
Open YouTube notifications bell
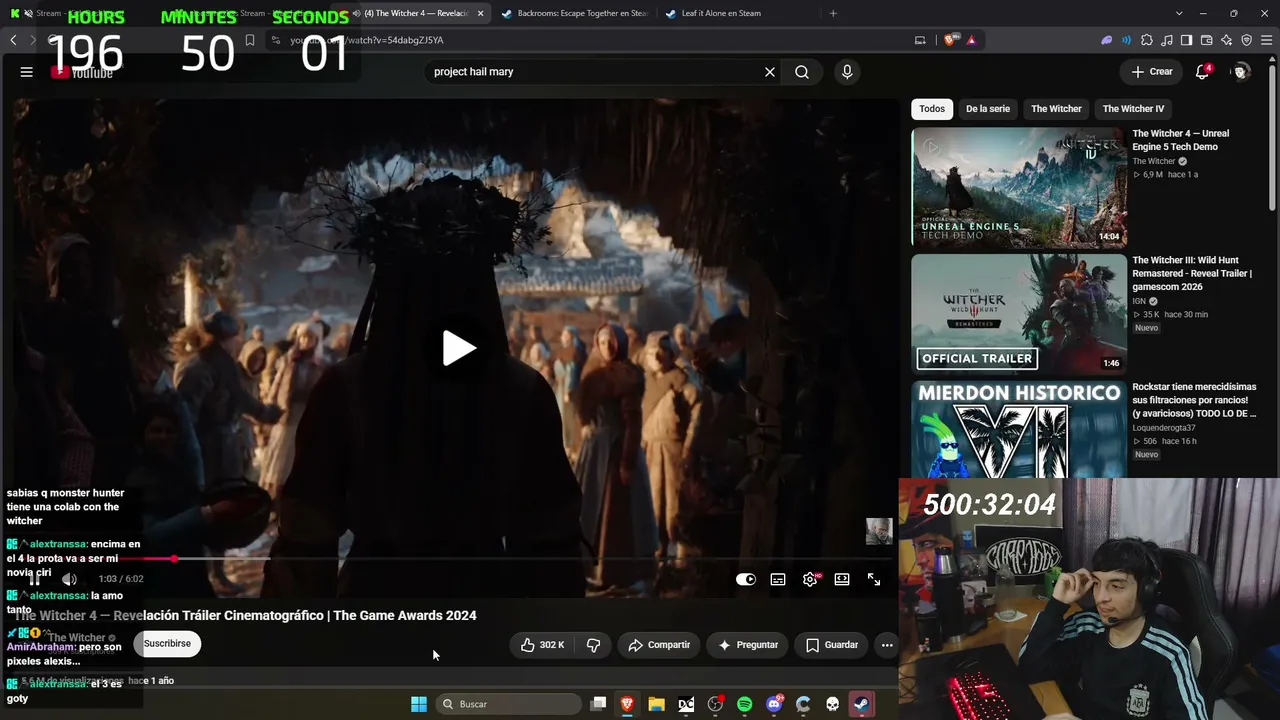[x=1203, y=72]
